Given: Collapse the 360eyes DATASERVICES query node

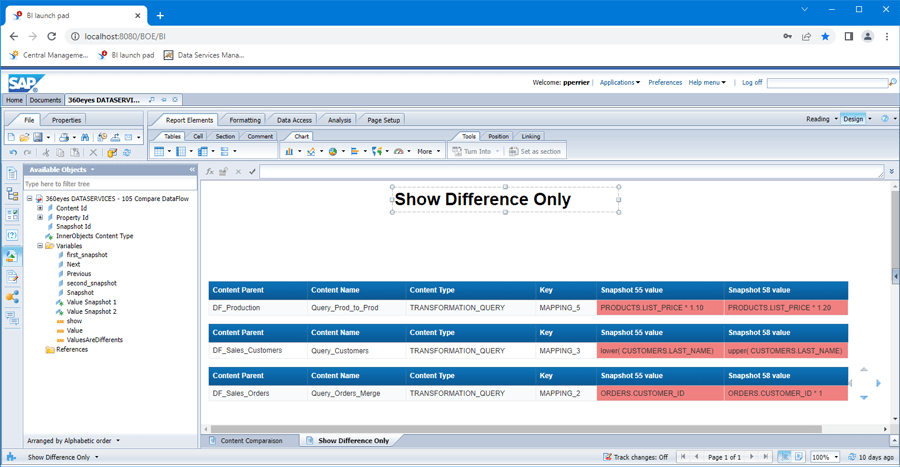Looking at the screenshot, I should pyautogui.click(x=29, y=199).
